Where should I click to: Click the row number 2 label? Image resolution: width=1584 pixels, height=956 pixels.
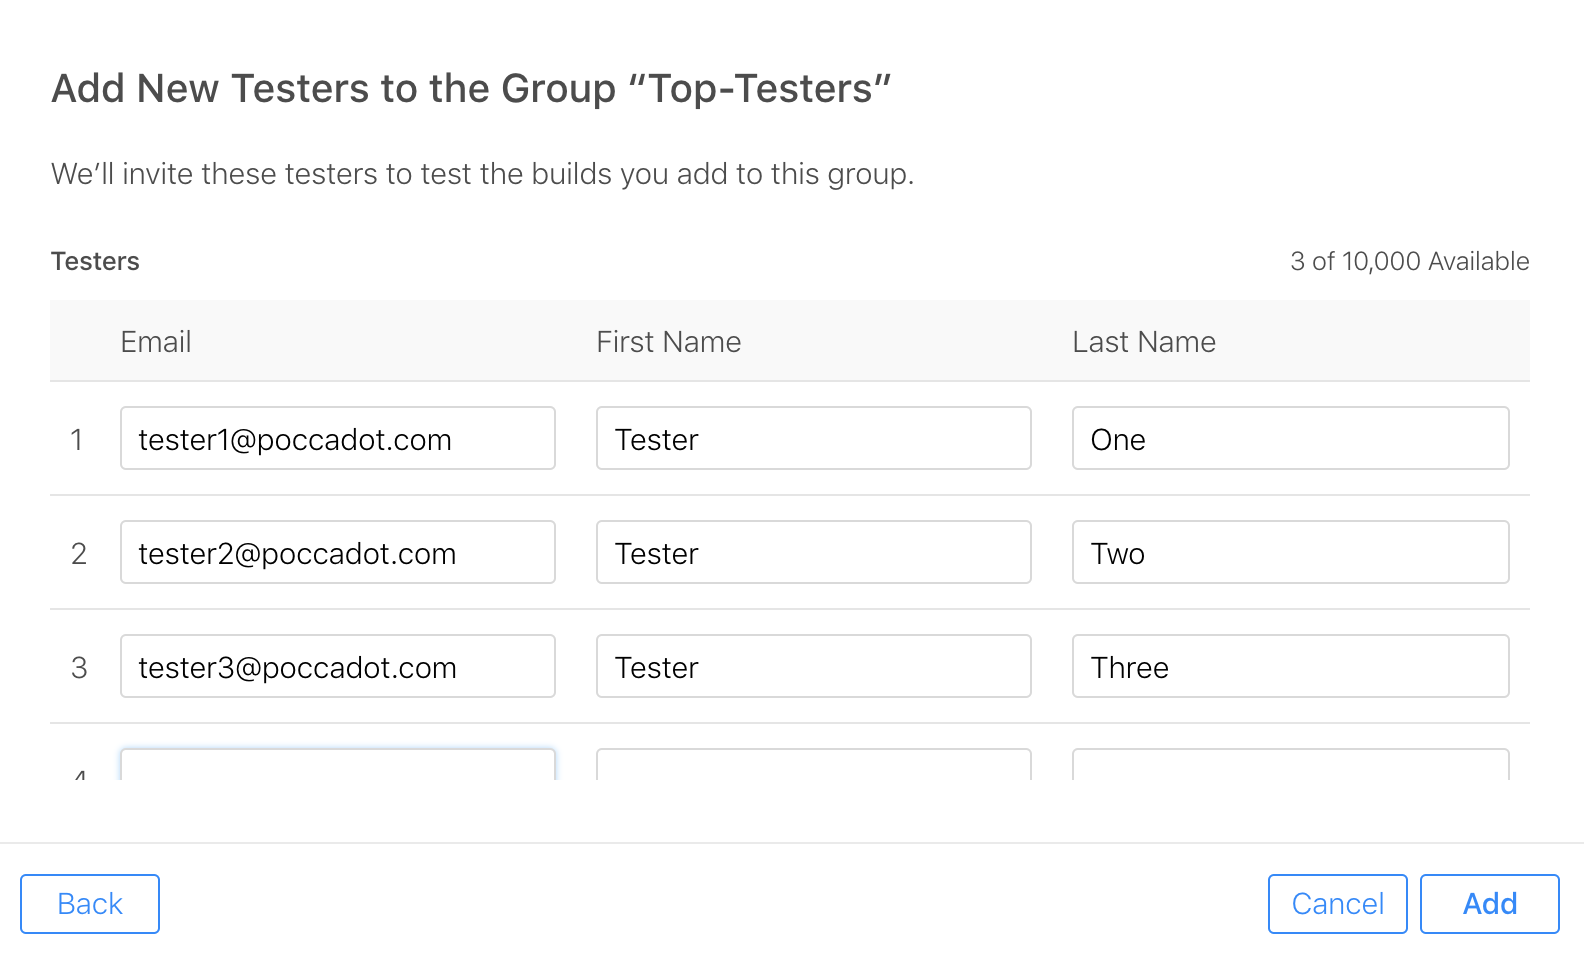(79, 554)
